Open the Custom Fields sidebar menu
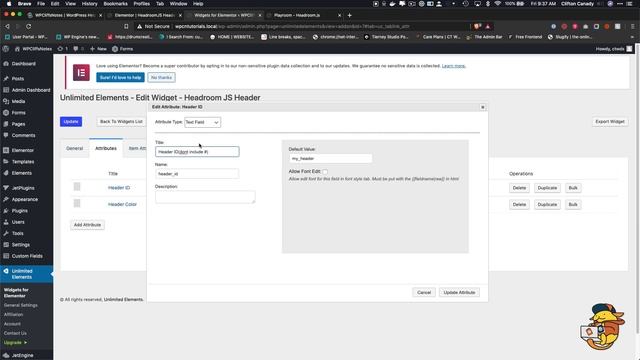 (x=27, y=256)
